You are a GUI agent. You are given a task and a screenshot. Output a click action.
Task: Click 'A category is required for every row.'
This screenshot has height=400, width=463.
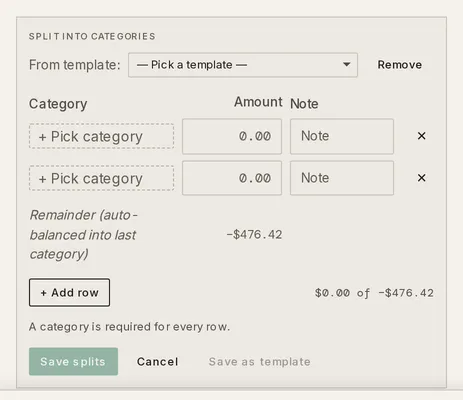click(129, 327)
